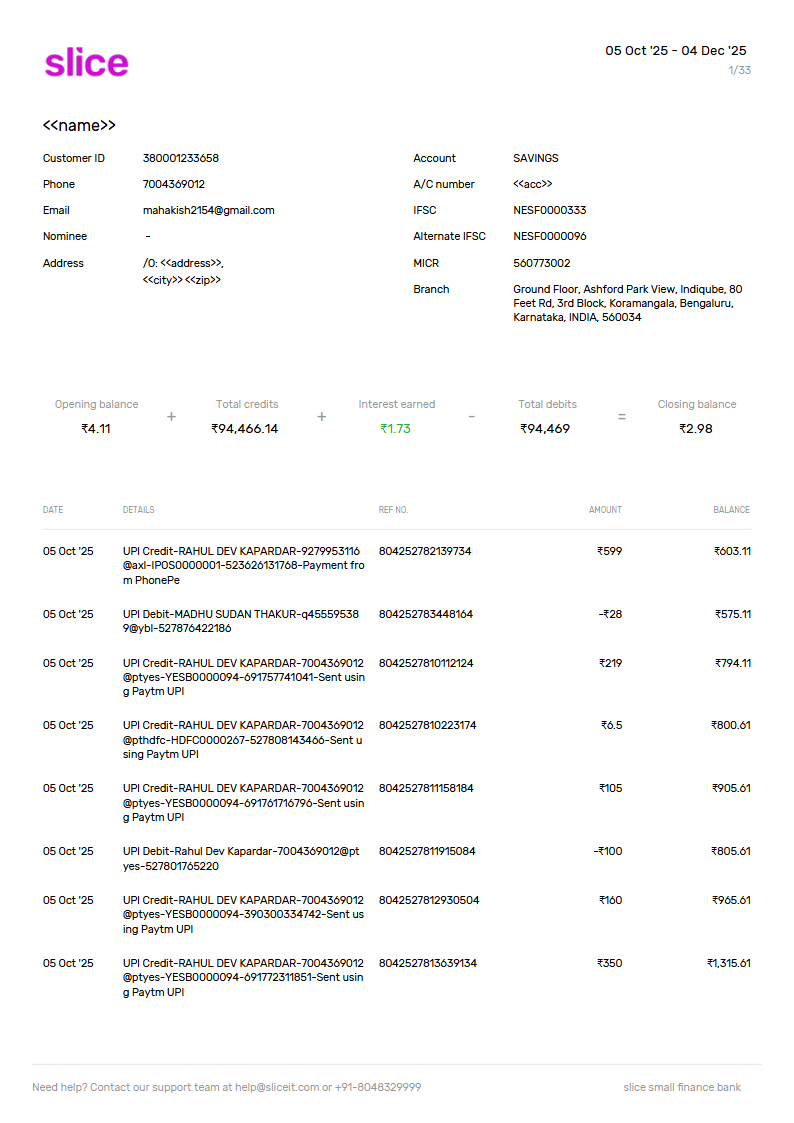The image size is (794, 1123).
Task: Click the branch address text
Action: coord(627,303)
